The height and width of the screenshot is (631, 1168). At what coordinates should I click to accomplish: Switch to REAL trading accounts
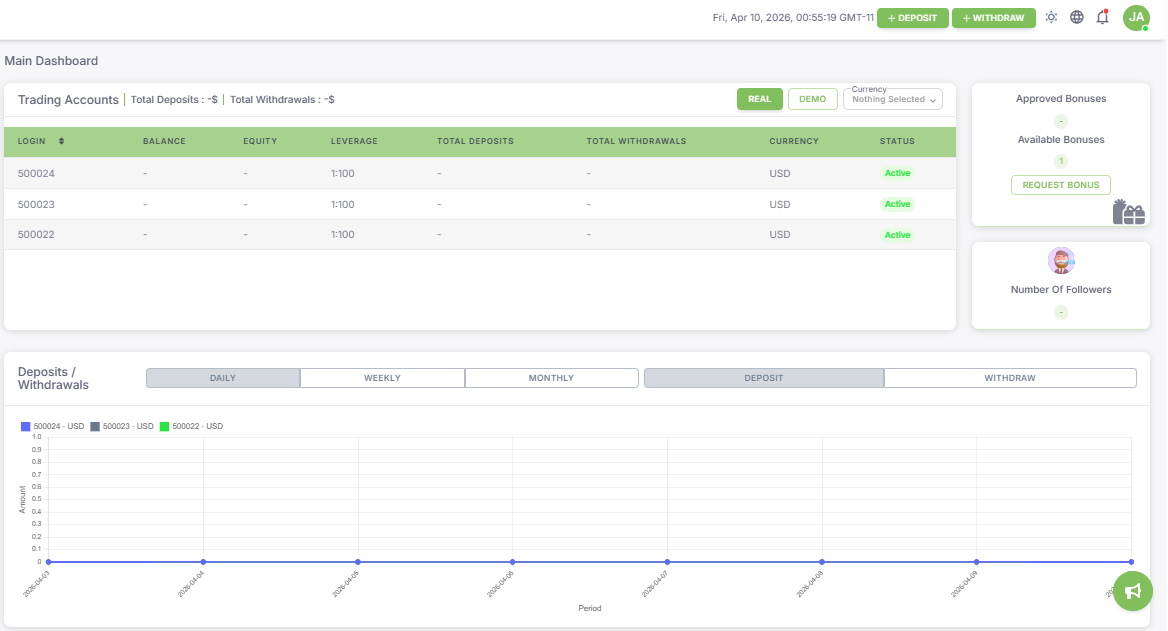(x=760, y=99)
